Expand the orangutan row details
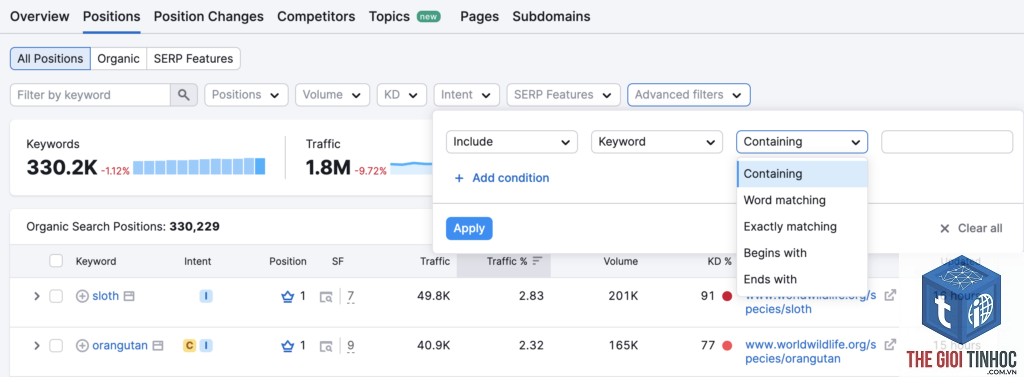Image resolution: width=1024 pixels, height=377 pixels. pos(37,346)
